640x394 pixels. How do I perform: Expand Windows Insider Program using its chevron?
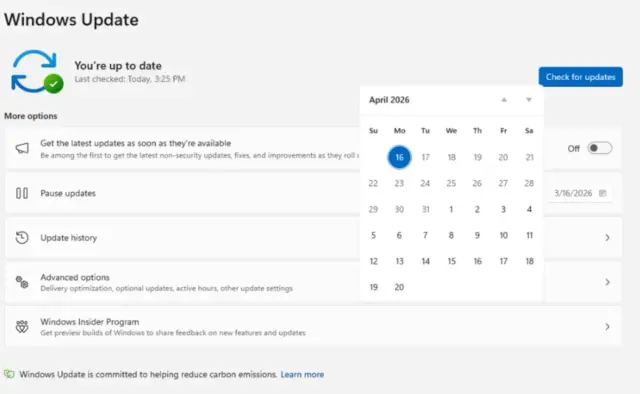[x=607, y=327]
